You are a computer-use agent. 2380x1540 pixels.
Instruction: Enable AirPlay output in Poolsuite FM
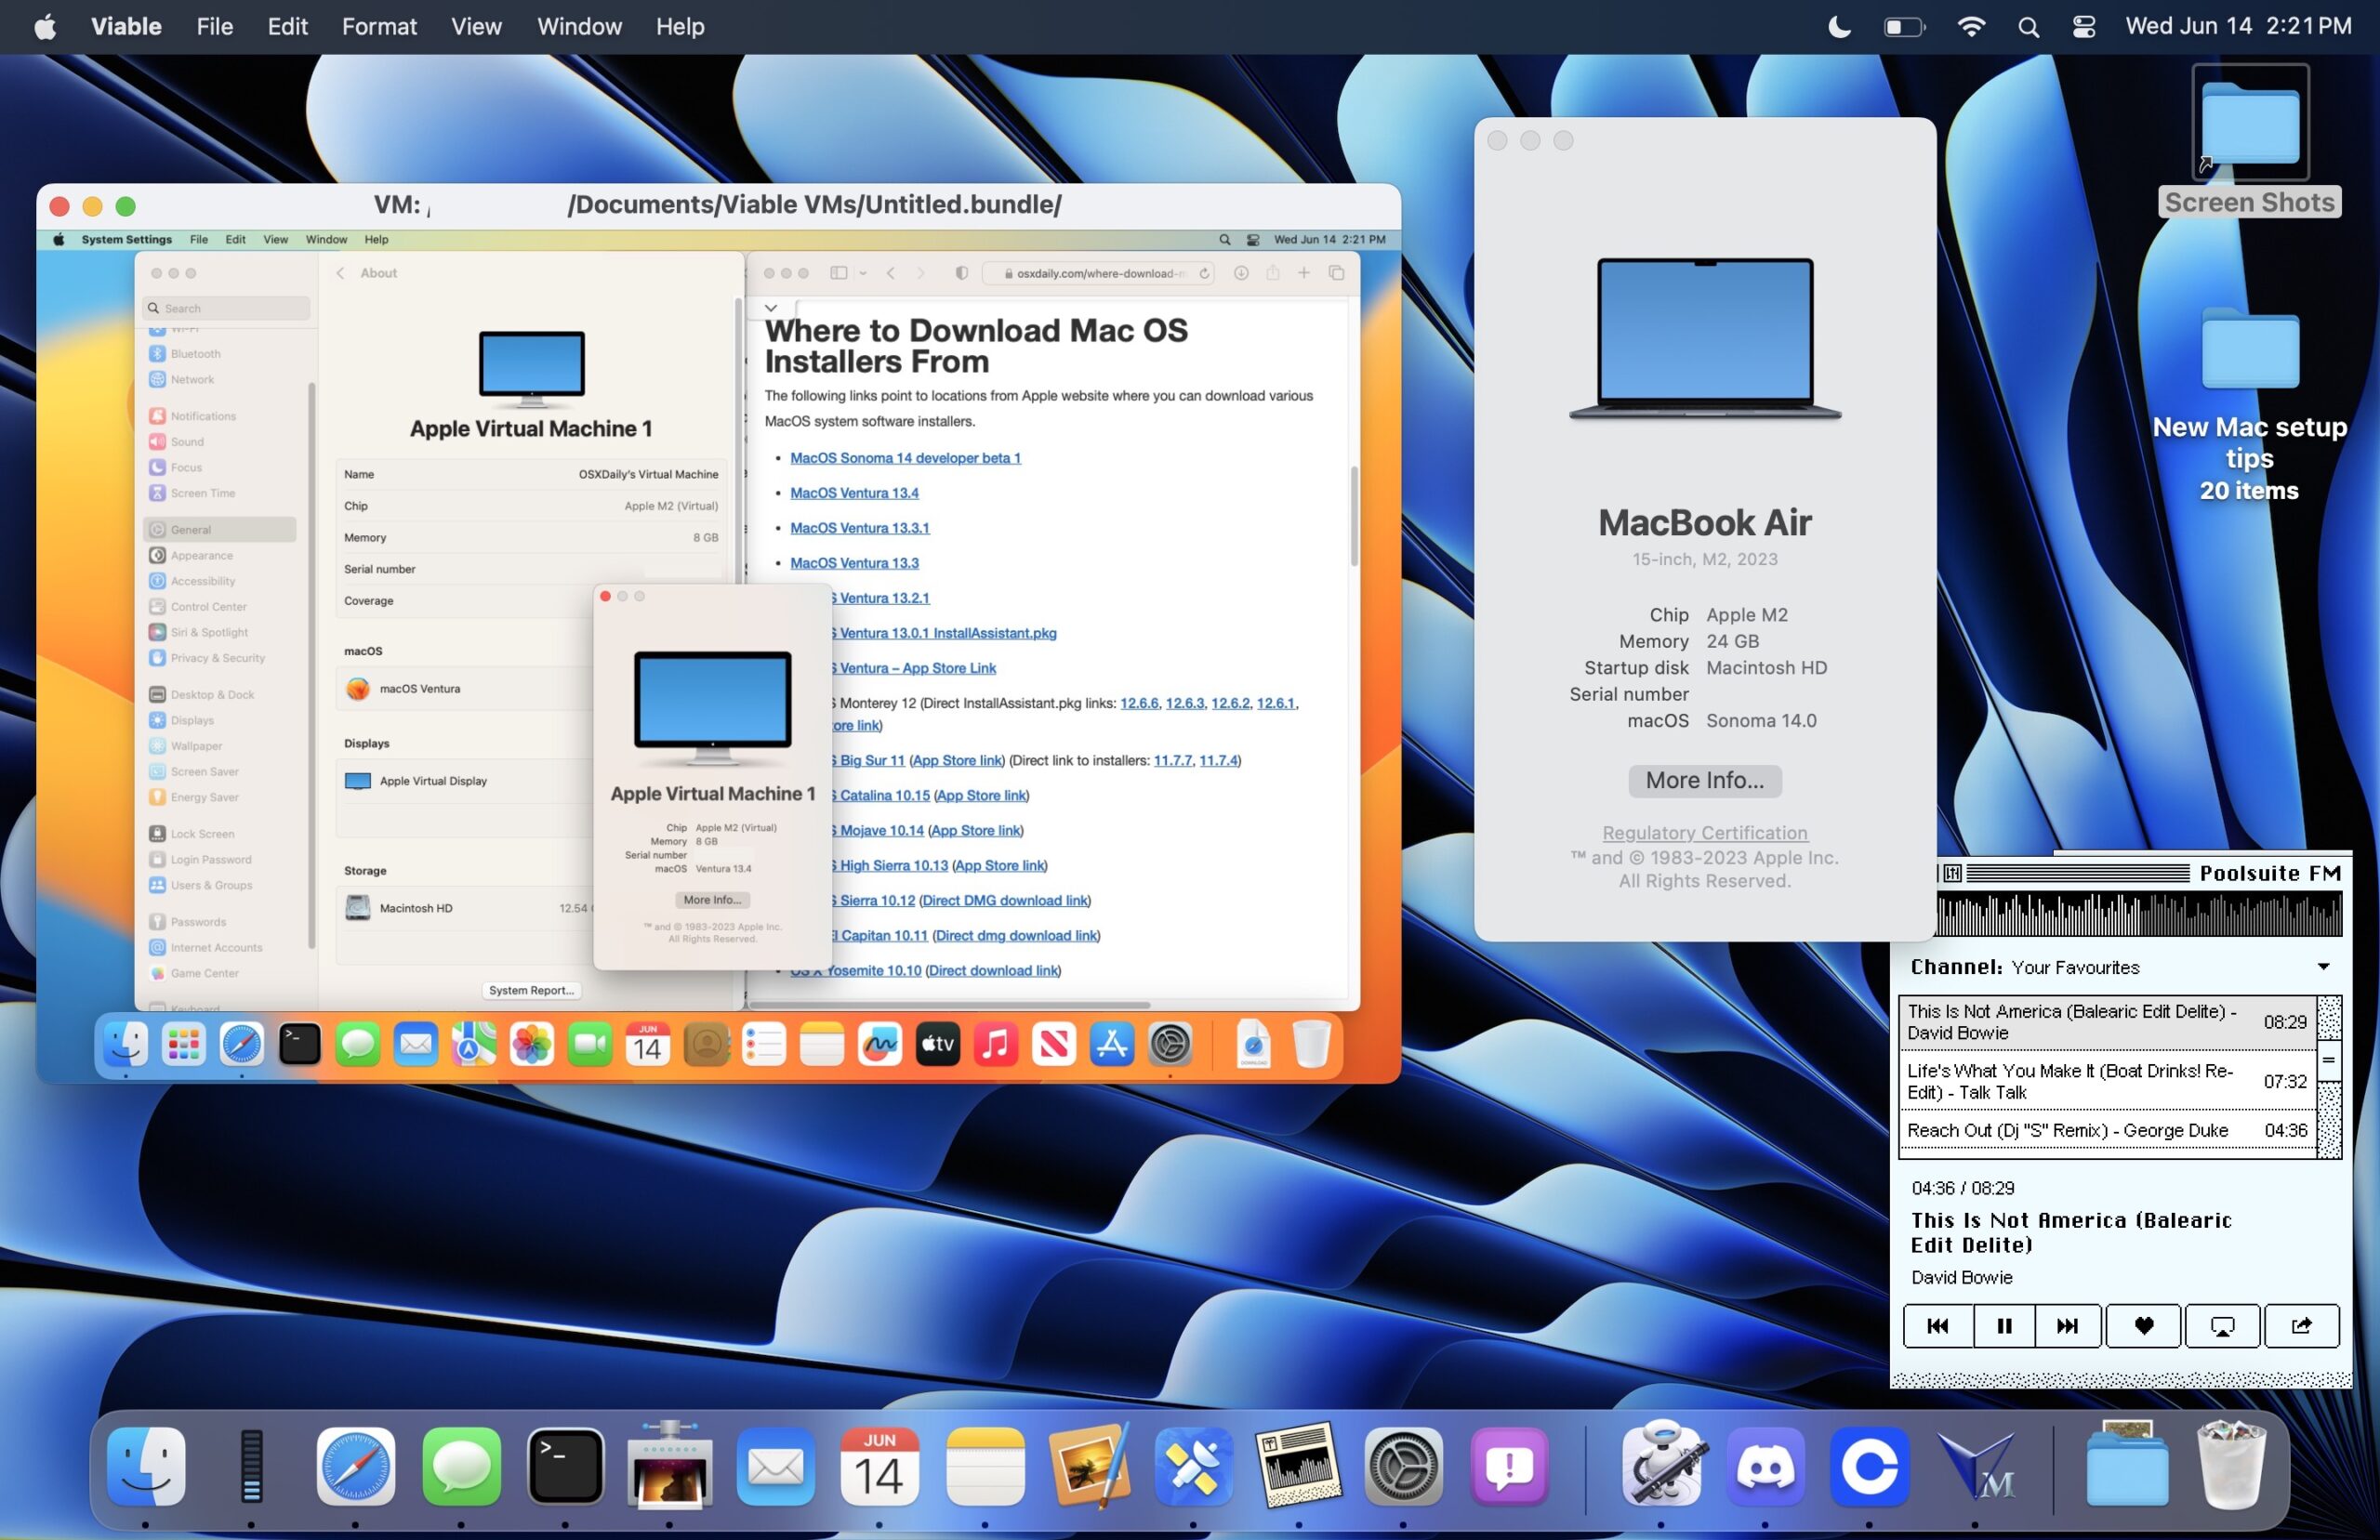point(2222,1326)
